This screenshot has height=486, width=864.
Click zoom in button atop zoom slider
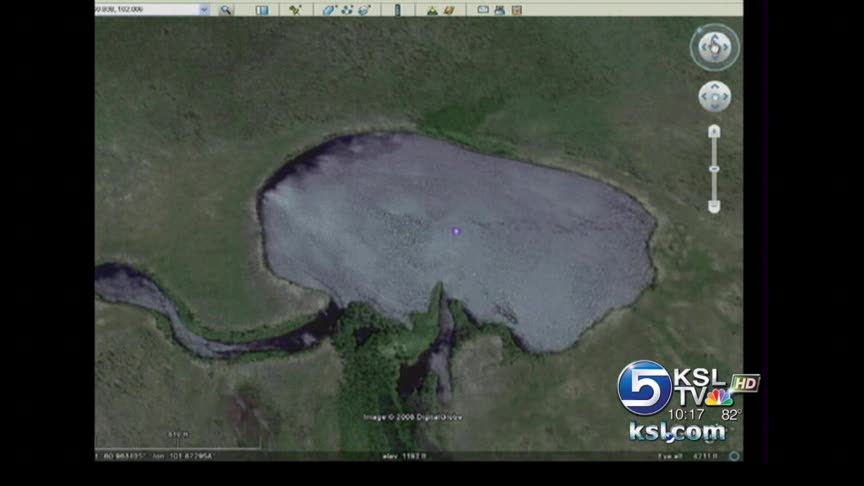click(x=714, y=131)
